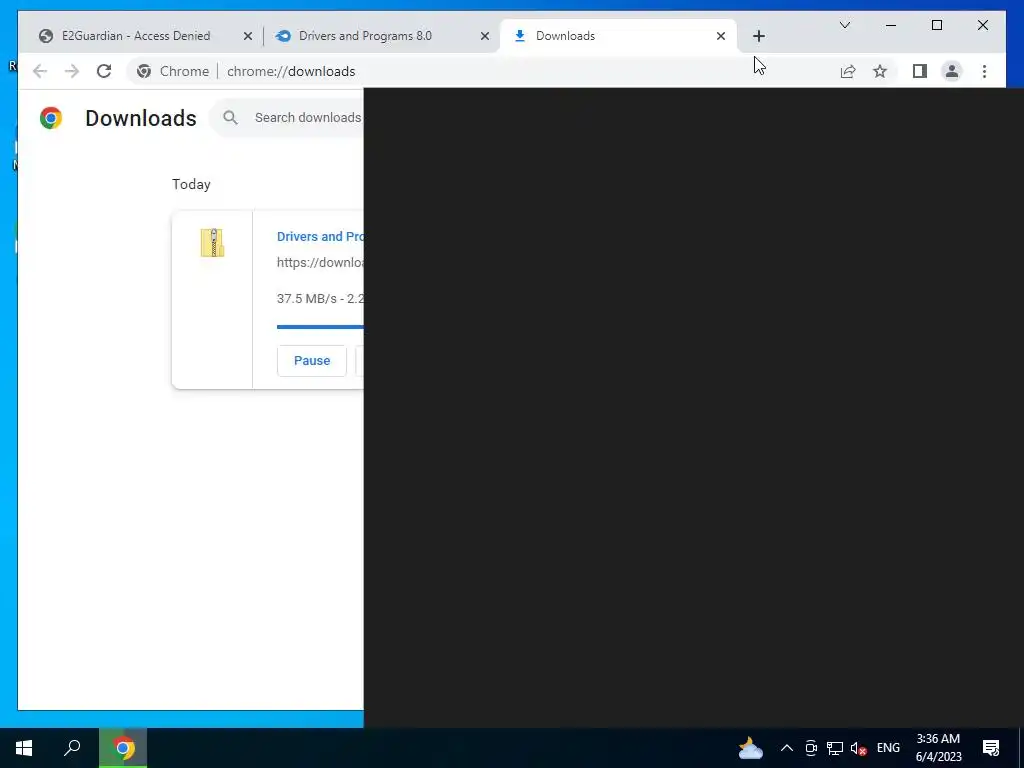The width and height of the screenshot is (1024, 768).
Task: Open the weather widget in taskbar
Action: 750,748
